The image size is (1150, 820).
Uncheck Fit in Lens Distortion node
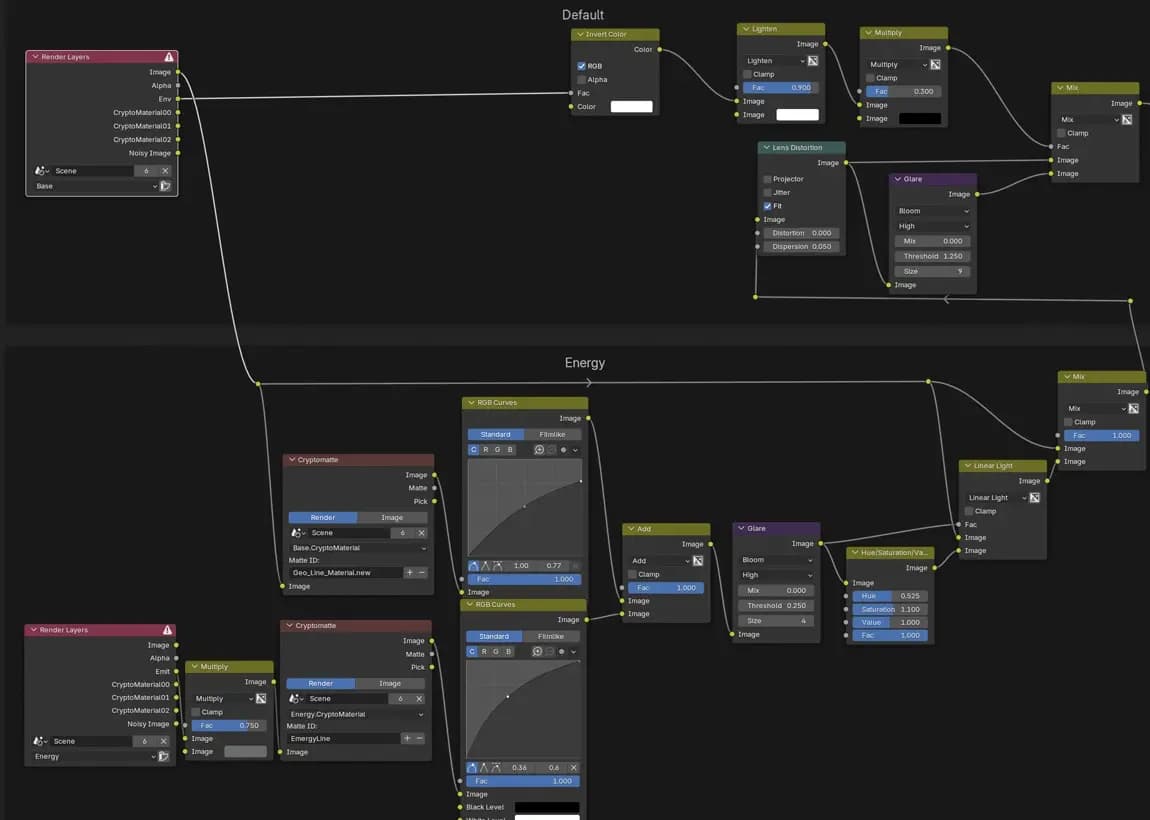pos(767,206)
